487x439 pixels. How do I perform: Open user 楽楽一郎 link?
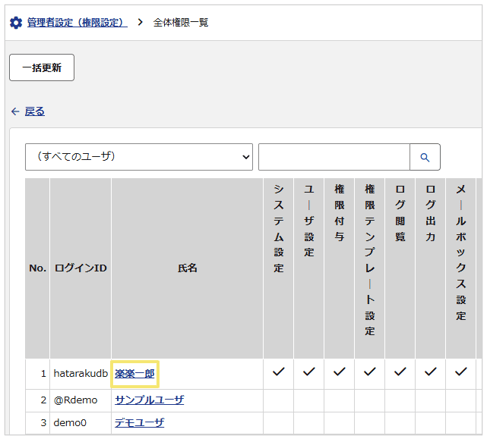click(x=135, y=374)
